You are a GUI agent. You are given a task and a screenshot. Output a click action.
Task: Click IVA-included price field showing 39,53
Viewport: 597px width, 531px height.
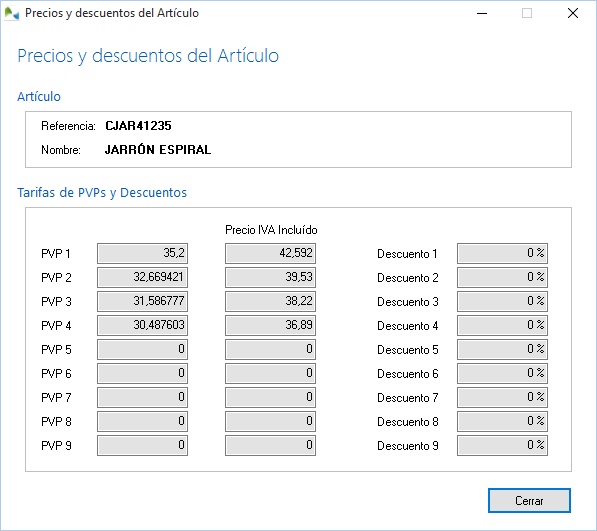tap(270, 277)
